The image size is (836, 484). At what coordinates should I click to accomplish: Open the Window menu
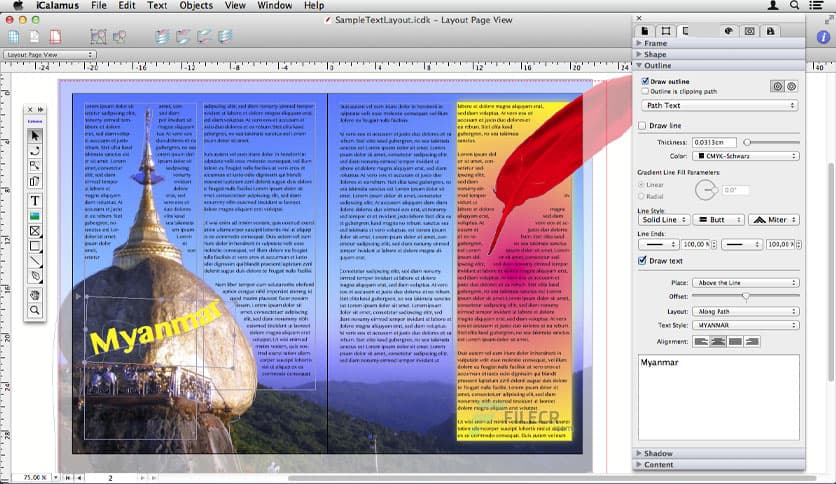[x=274, y=6]
